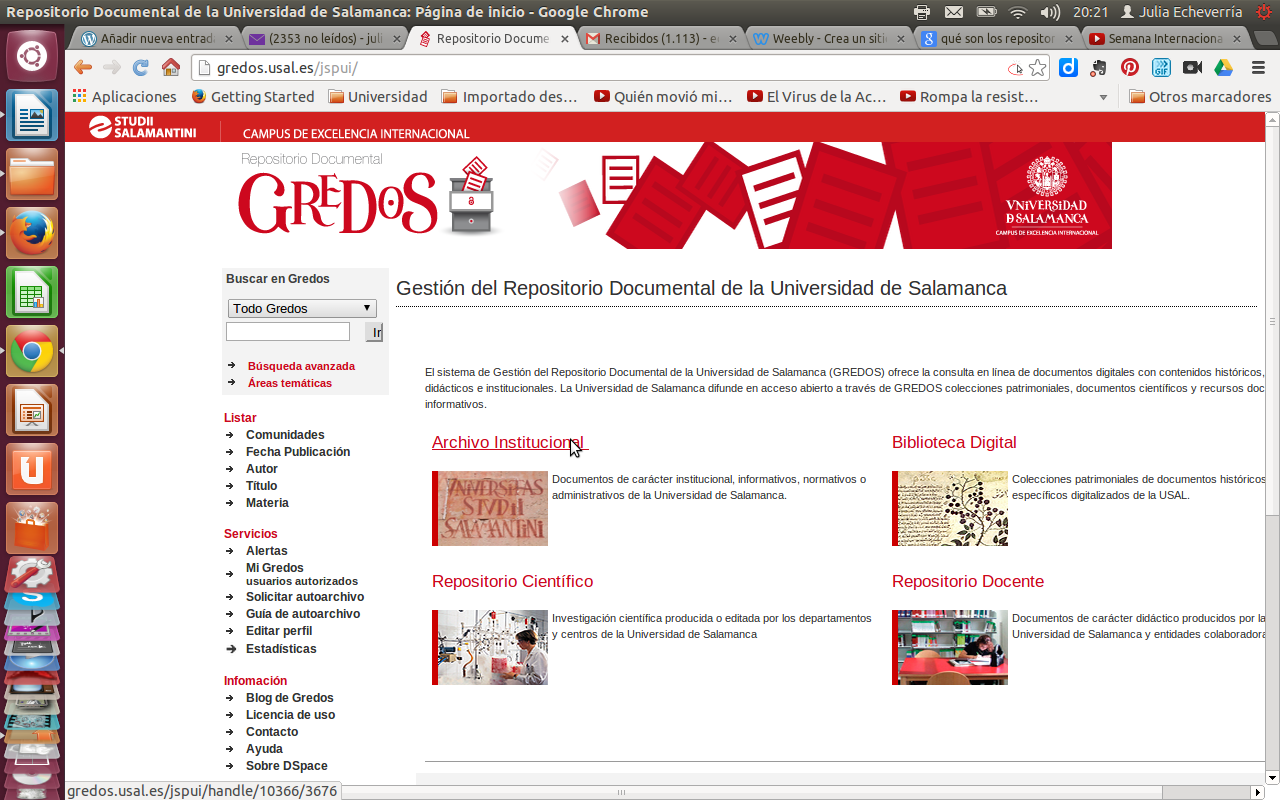Click Búsqueda avanzada link
The height and width of the screenshot is (800, 1280).
[301, 366]
